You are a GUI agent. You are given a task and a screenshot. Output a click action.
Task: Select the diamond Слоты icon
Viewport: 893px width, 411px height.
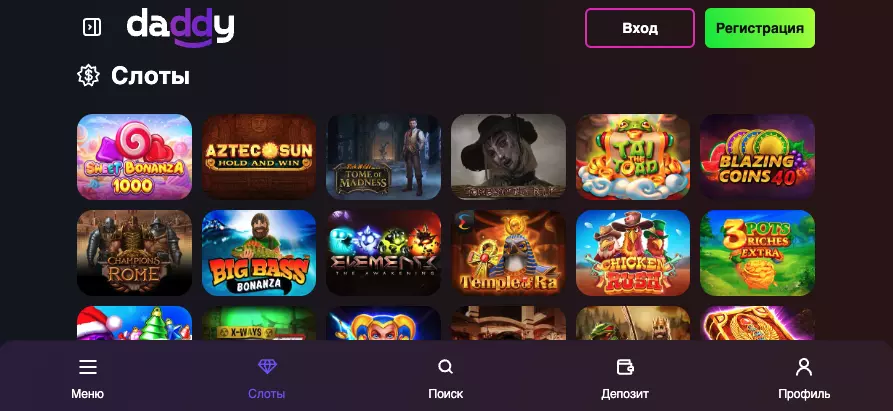coord(267,366)
